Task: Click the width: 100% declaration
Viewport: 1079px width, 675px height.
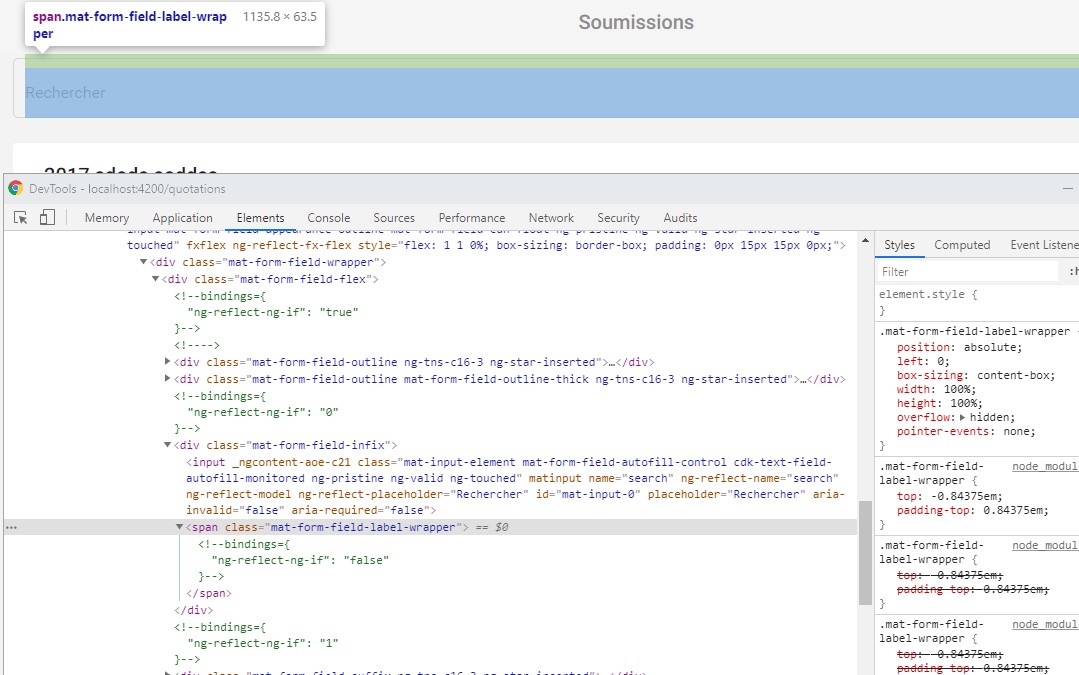Action: [936, 389]
